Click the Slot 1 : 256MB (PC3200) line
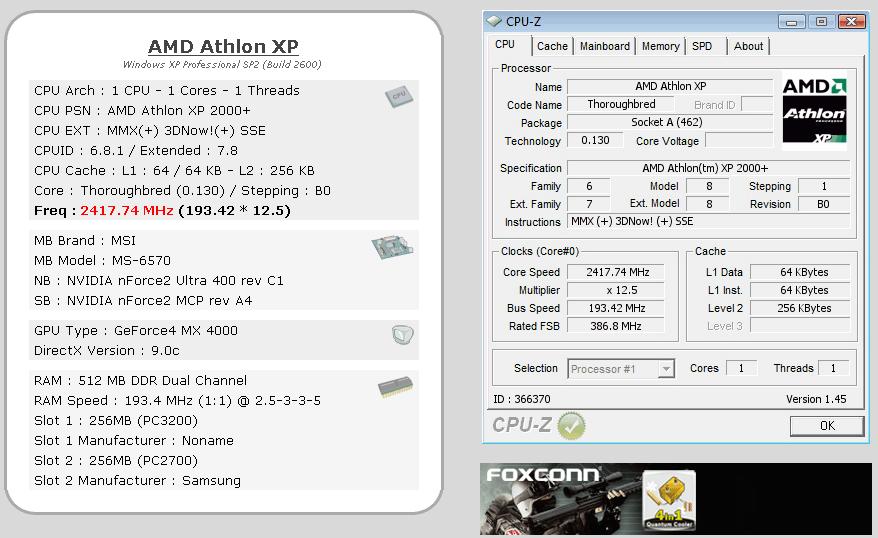The width and height of the screenshot is (878, 538). tap(115, 421)
